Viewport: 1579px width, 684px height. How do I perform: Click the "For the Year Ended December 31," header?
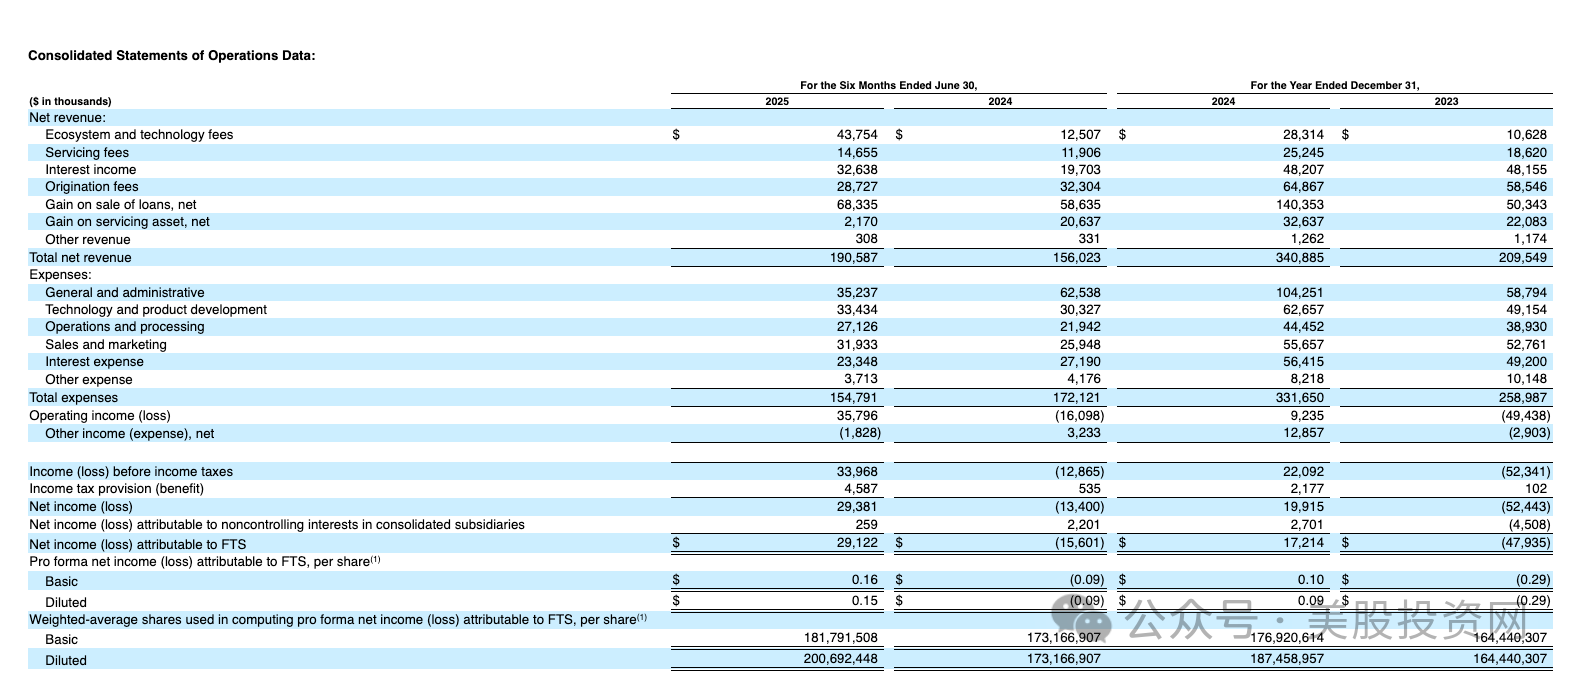[1334, 85]
